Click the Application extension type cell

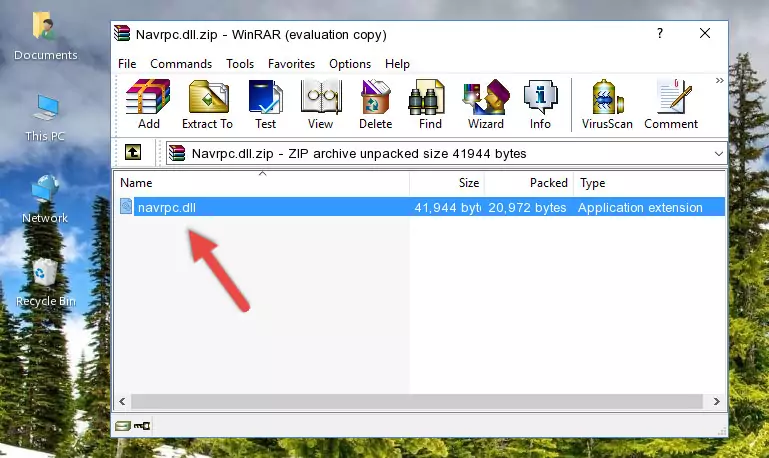tap(640, 207)
